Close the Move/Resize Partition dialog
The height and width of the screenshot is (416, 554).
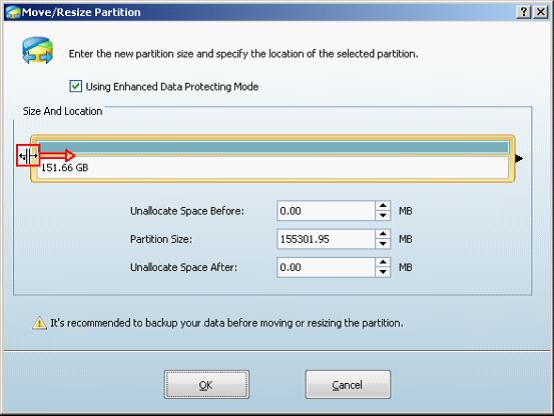(x=541, y=12)
